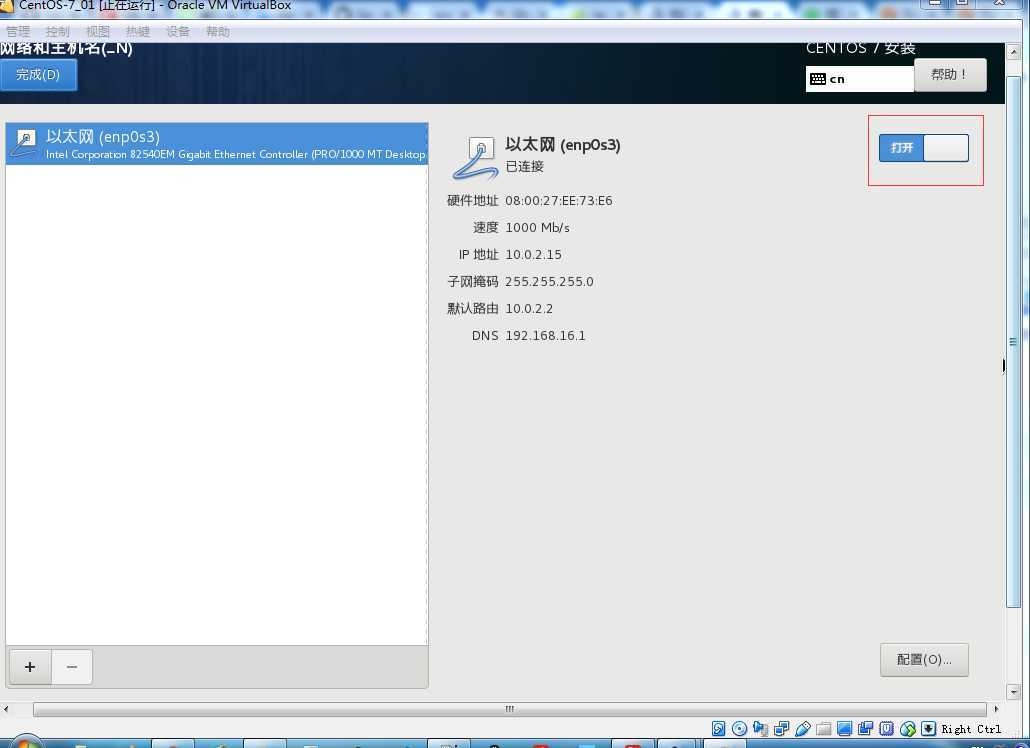Click the display status icon in VirtualBox
Viewport: 1030px width, 748px height.
[845, 728]
